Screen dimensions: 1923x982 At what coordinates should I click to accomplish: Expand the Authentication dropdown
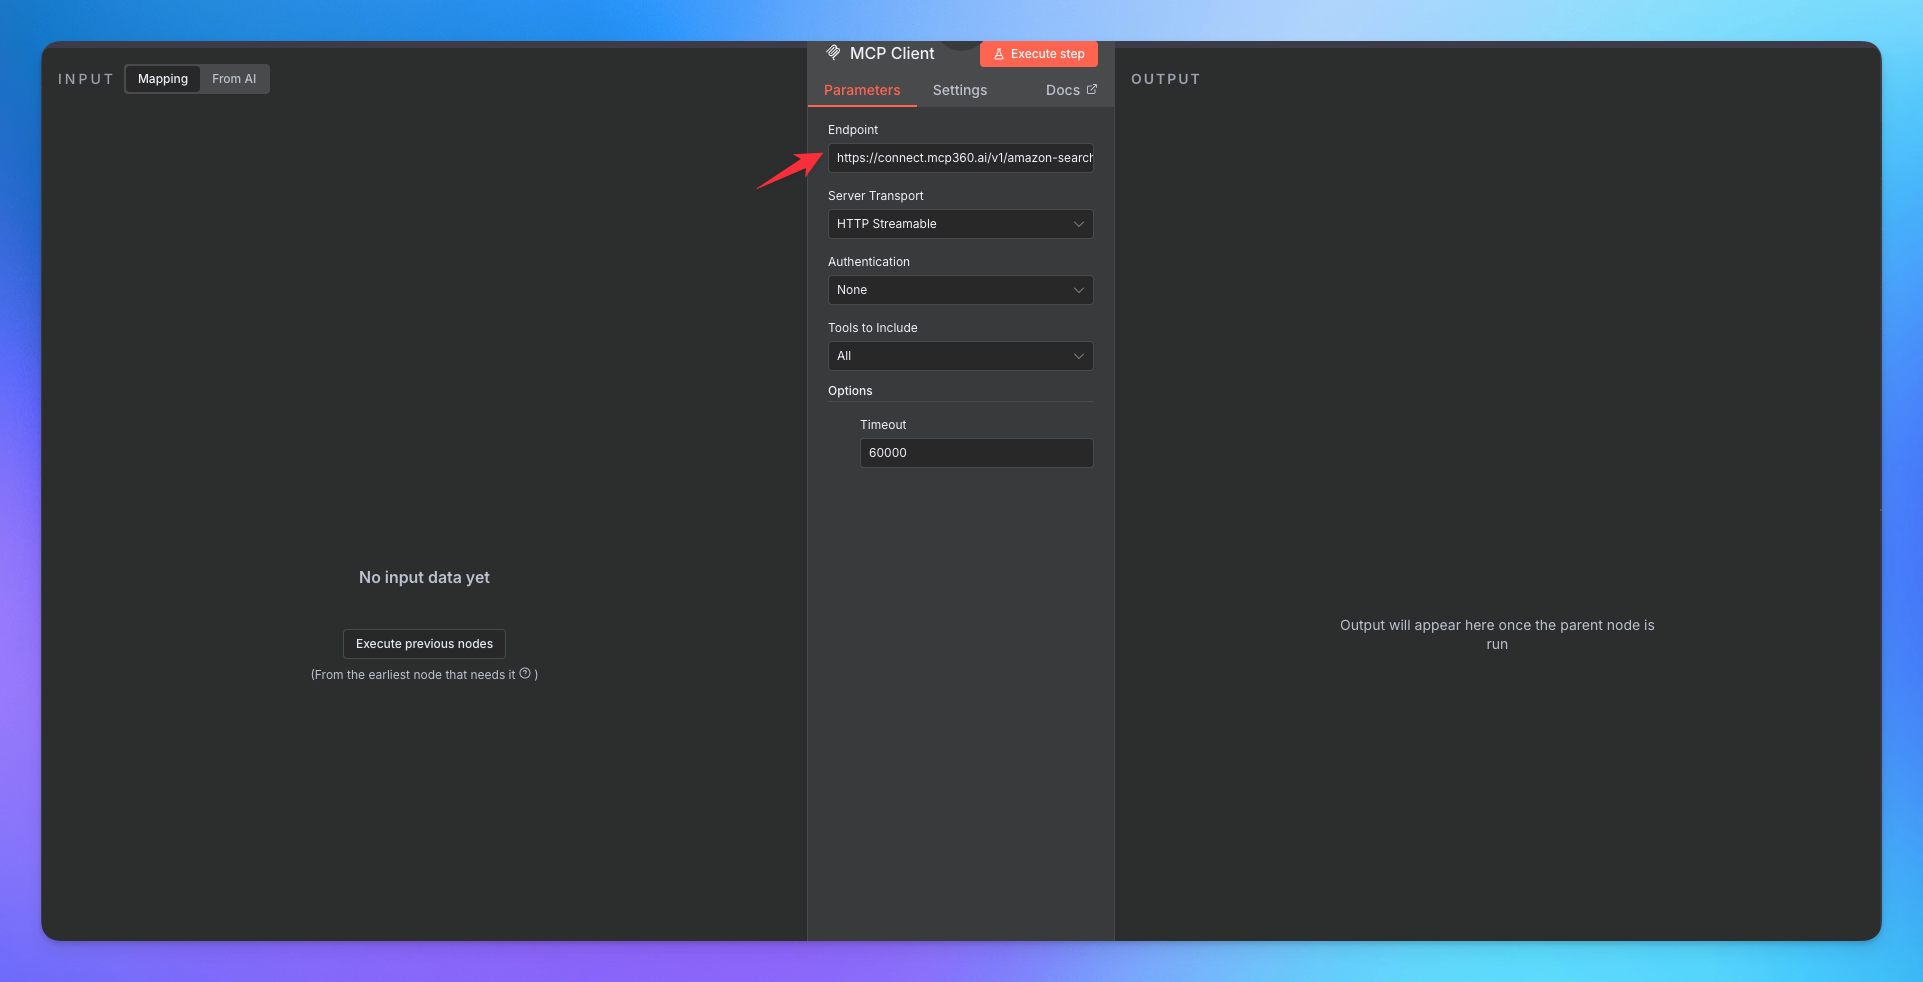click(960, 290)
